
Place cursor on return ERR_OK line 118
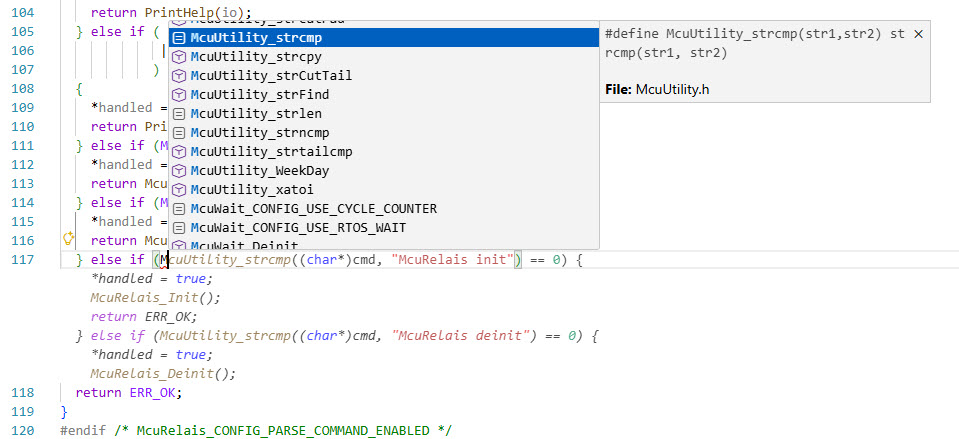[129, 393]
